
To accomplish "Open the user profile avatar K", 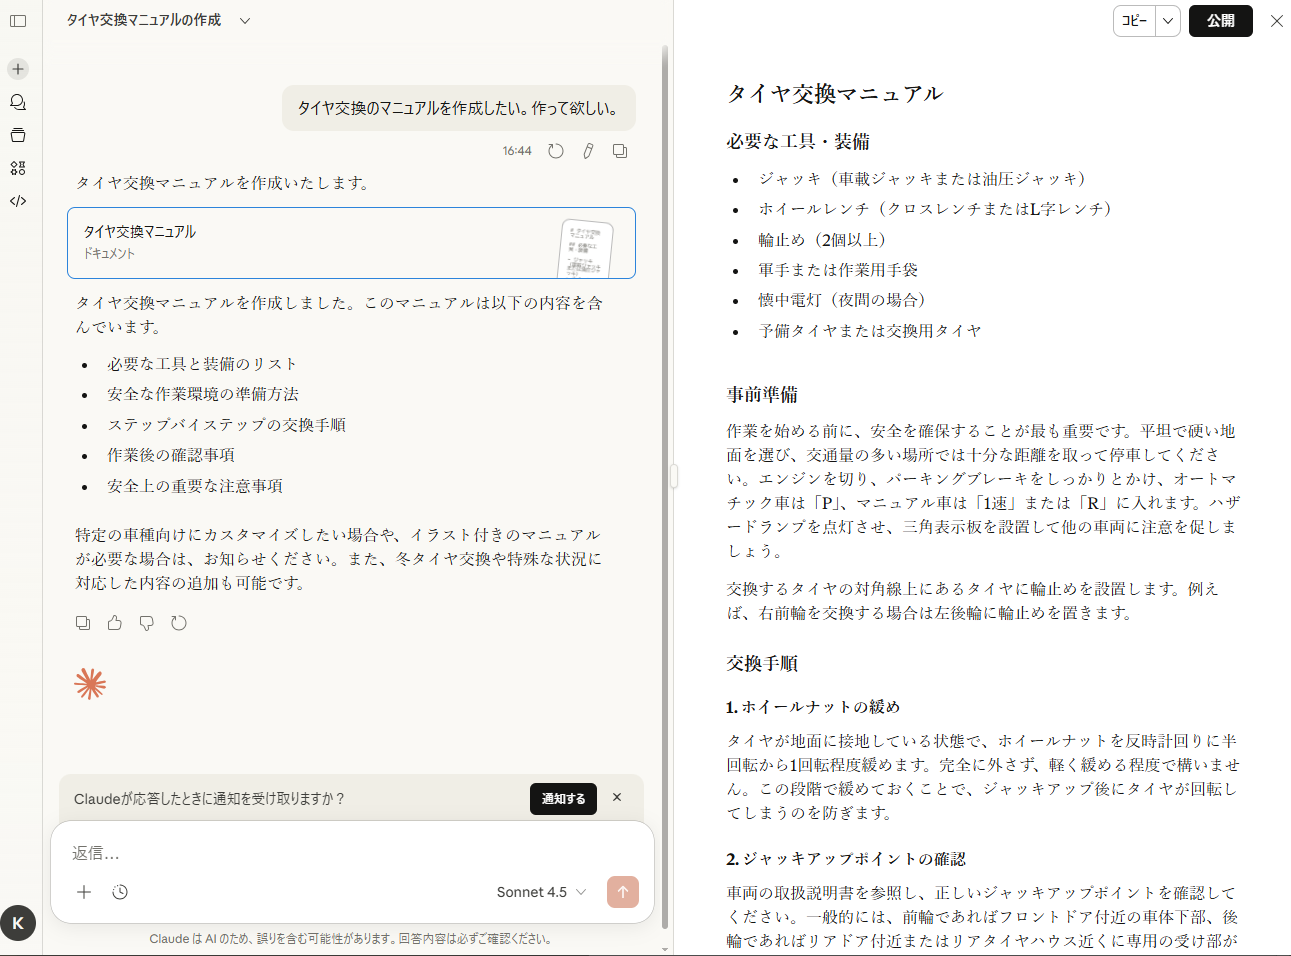I will [x=18, y=923].
